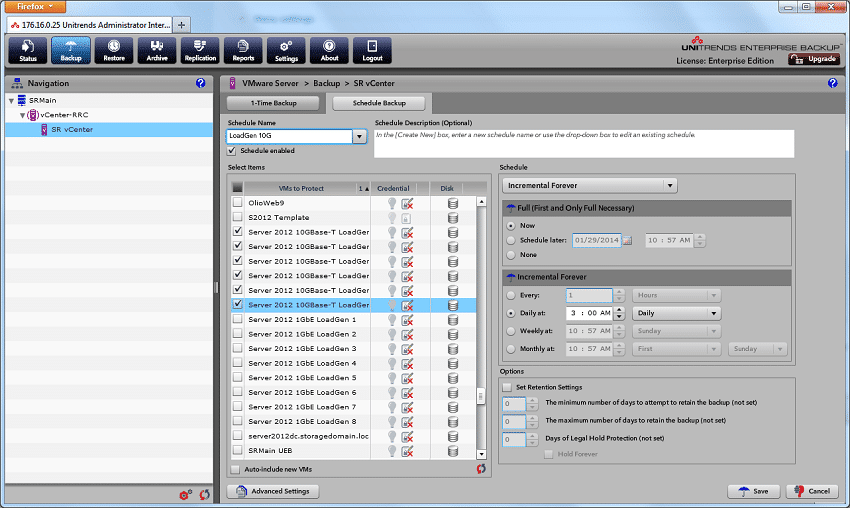Enable Auto-include new VMs checkbox
This screenshot has height=508, width=850.
point(235,470)
